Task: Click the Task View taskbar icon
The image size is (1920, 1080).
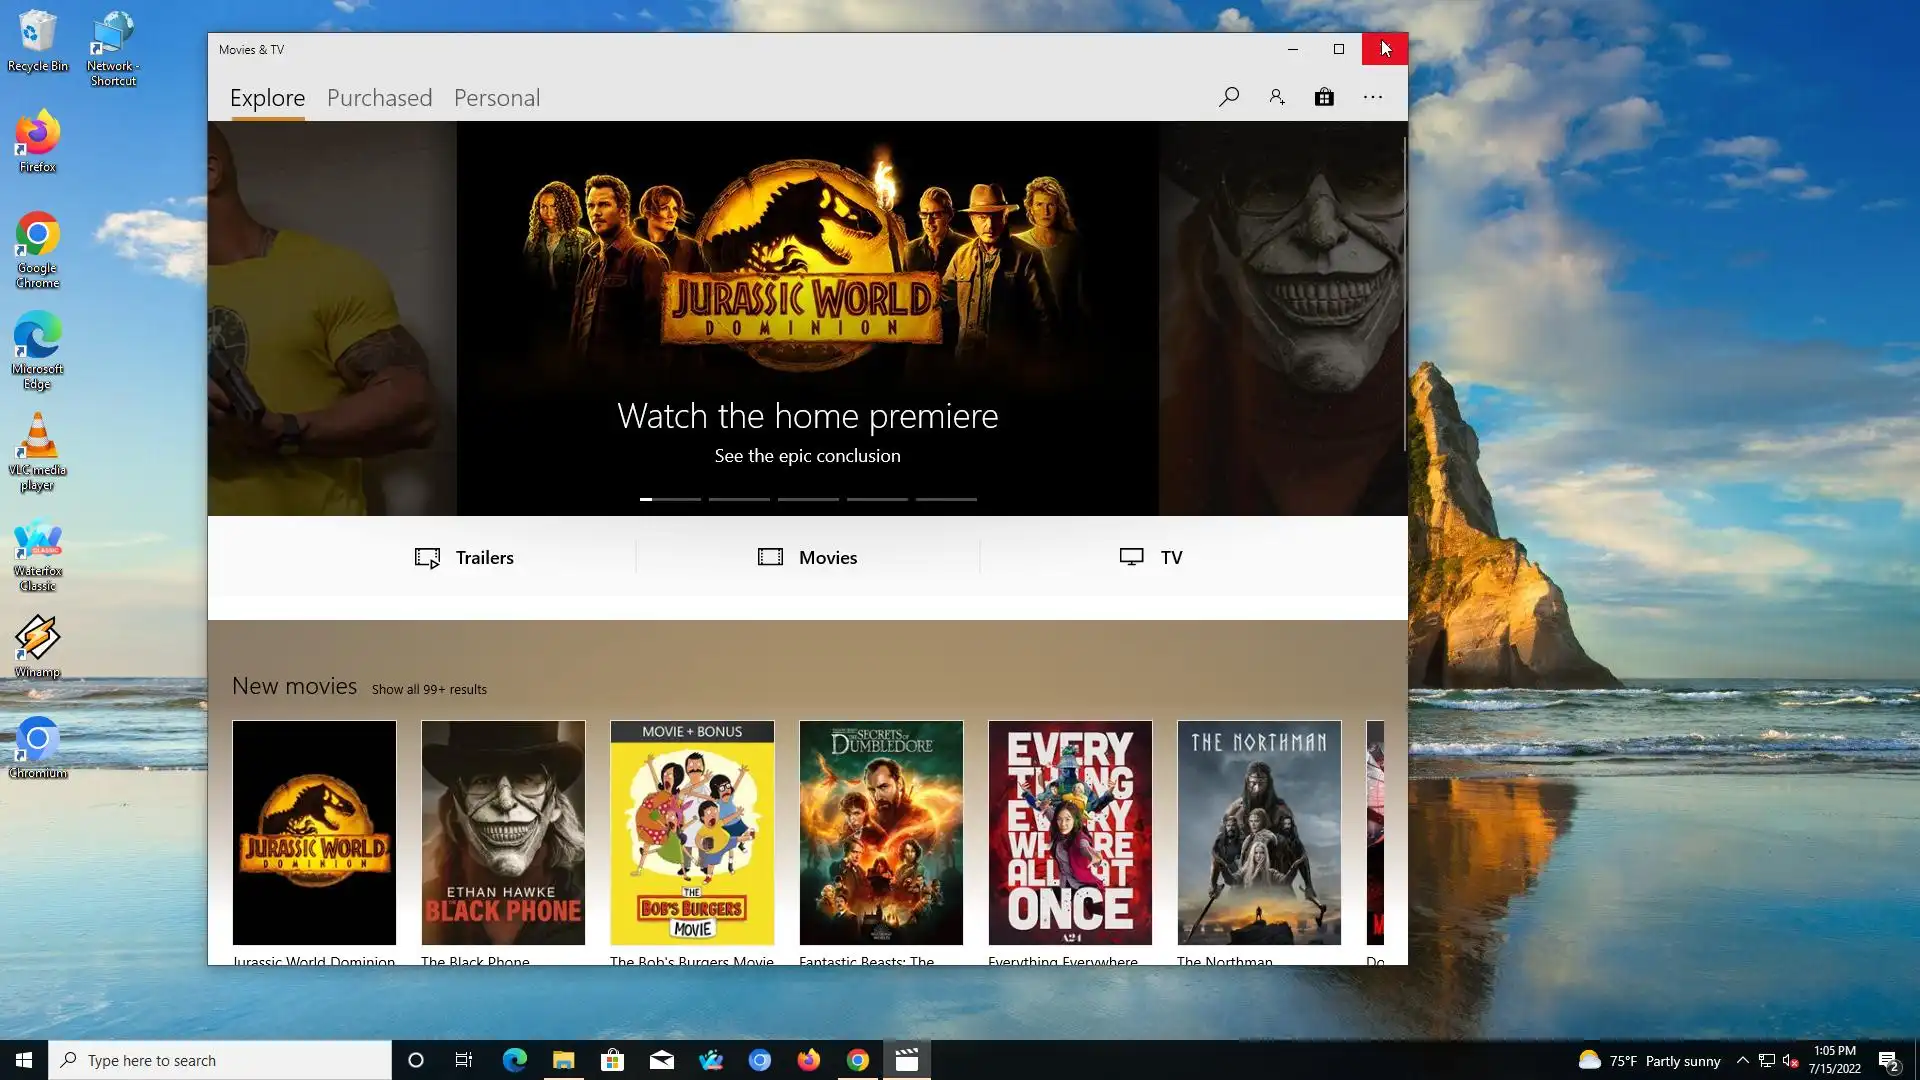Action: 464,1060
